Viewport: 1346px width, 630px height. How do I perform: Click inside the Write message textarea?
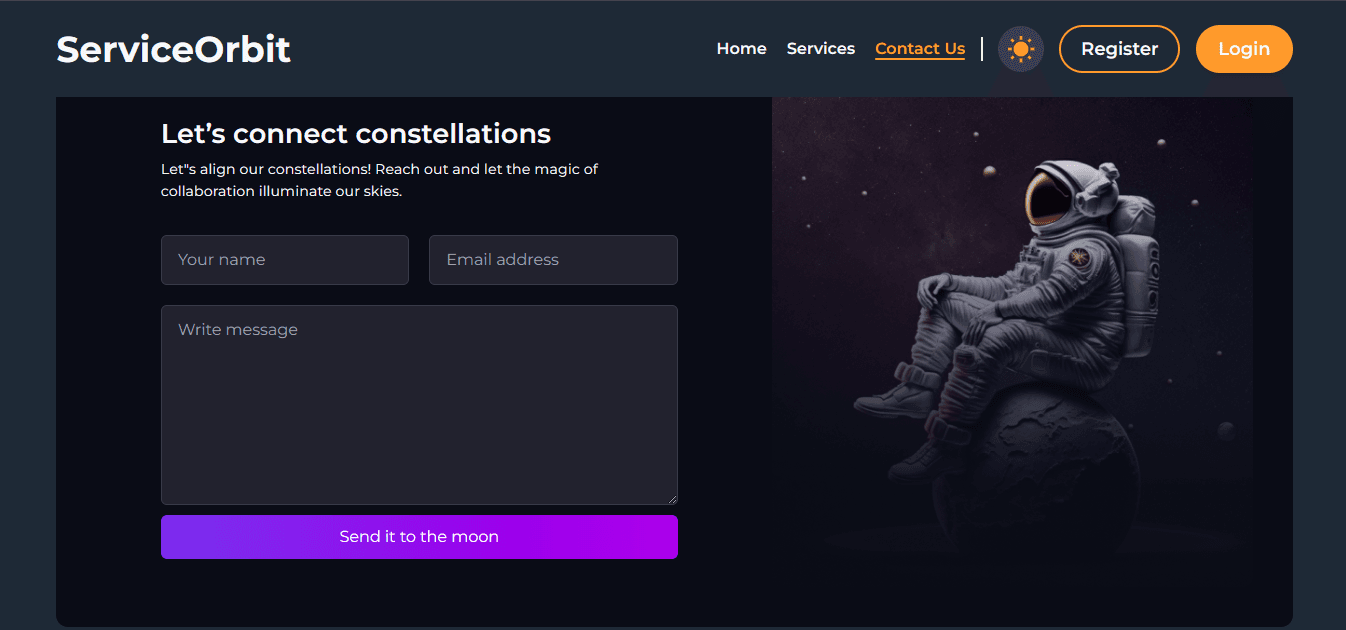(419, 405)
